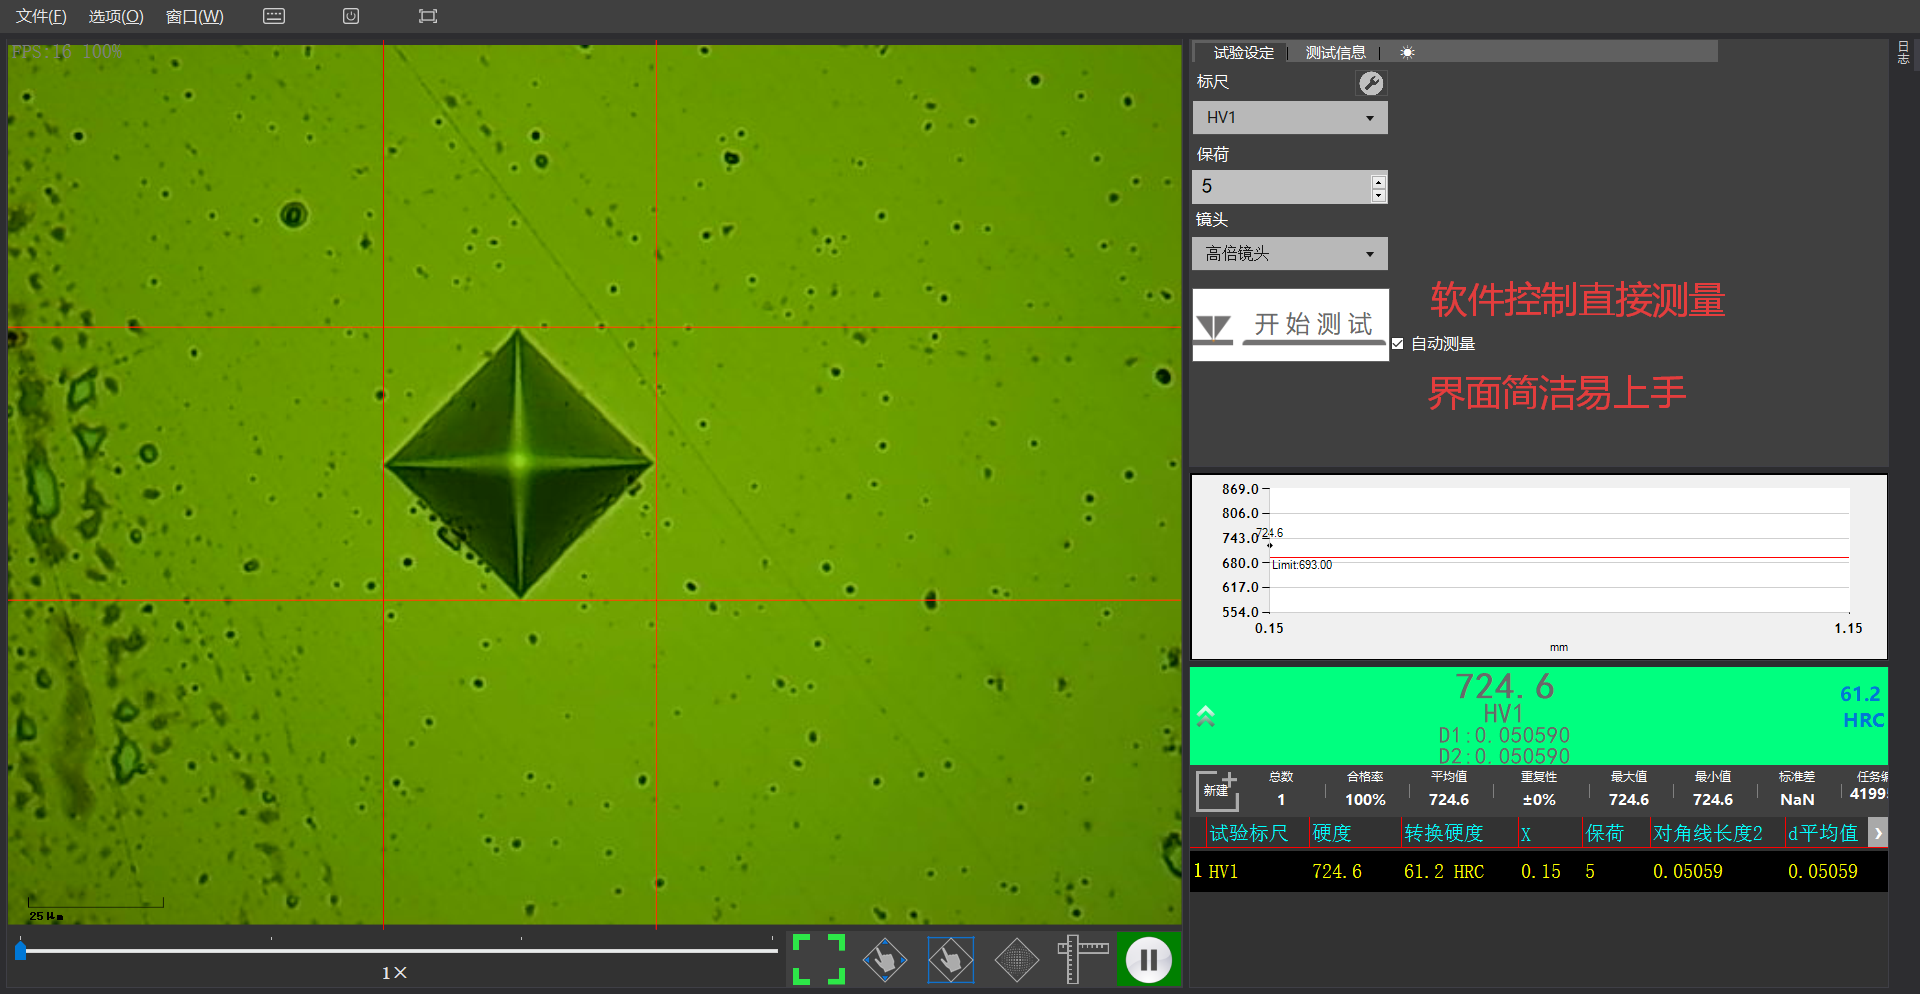Click the power icon in top toolbar
Screen dimensions: 1920x994
pos(351,16)
